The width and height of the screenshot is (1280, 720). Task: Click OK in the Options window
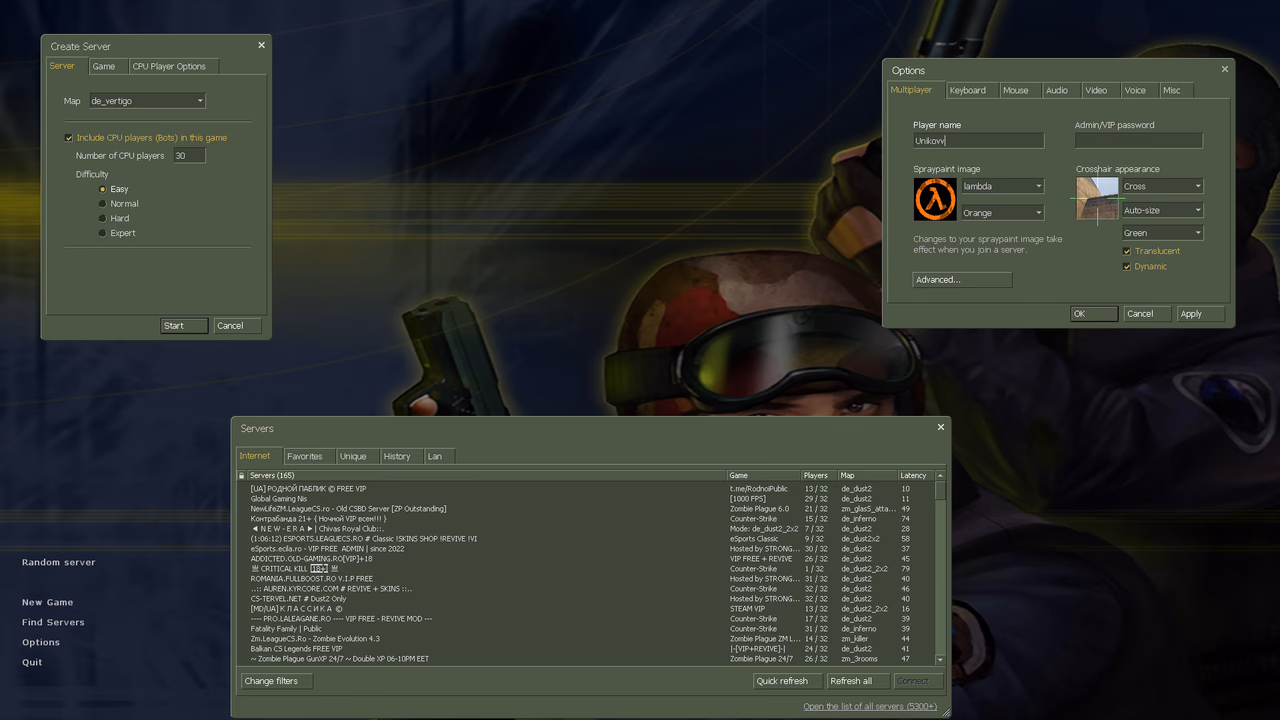click(x=1094, y=314)
